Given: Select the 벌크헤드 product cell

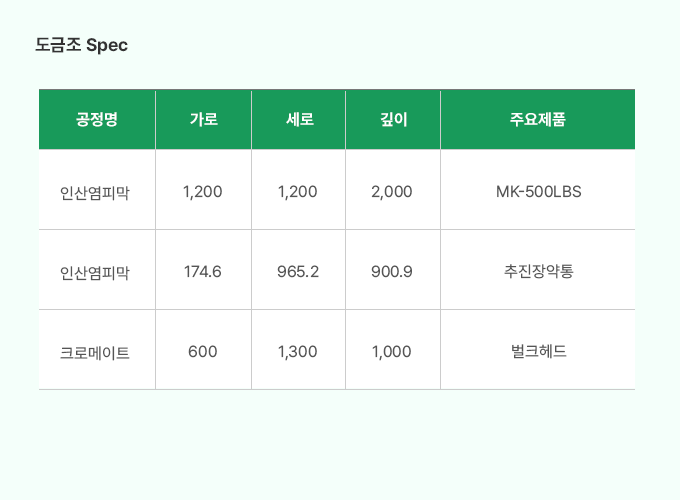Looking at the screenshot, I should pos(538,351).
